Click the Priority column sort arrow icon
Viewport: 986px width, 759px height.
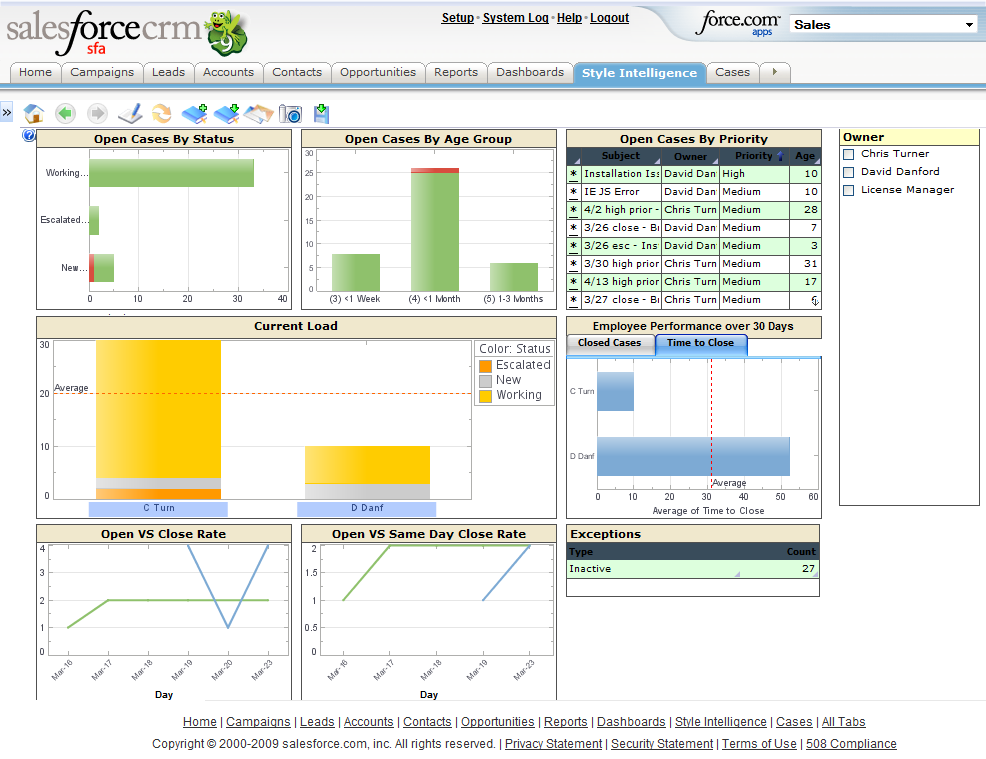tap(780, 156)
